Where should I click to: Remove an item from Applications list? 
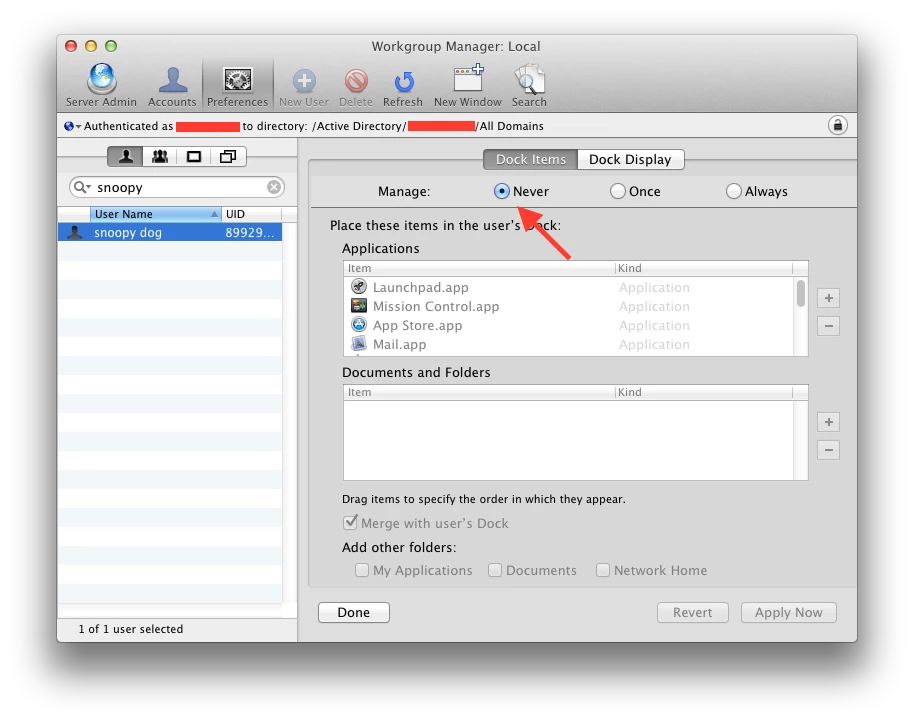coord(828,326)
